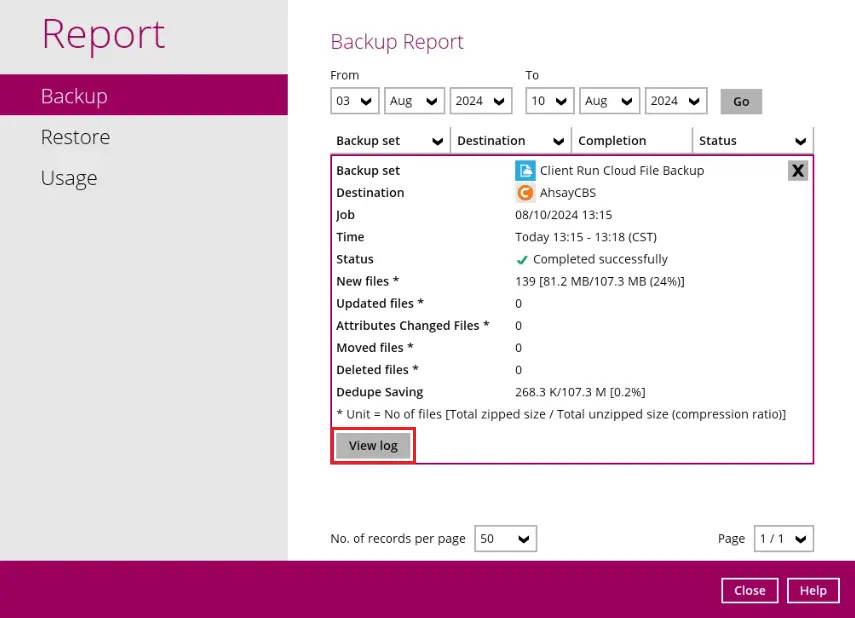Screen dimensions: 855x618
Task: Switch to the Restore section
Action: tap(73, 137)
